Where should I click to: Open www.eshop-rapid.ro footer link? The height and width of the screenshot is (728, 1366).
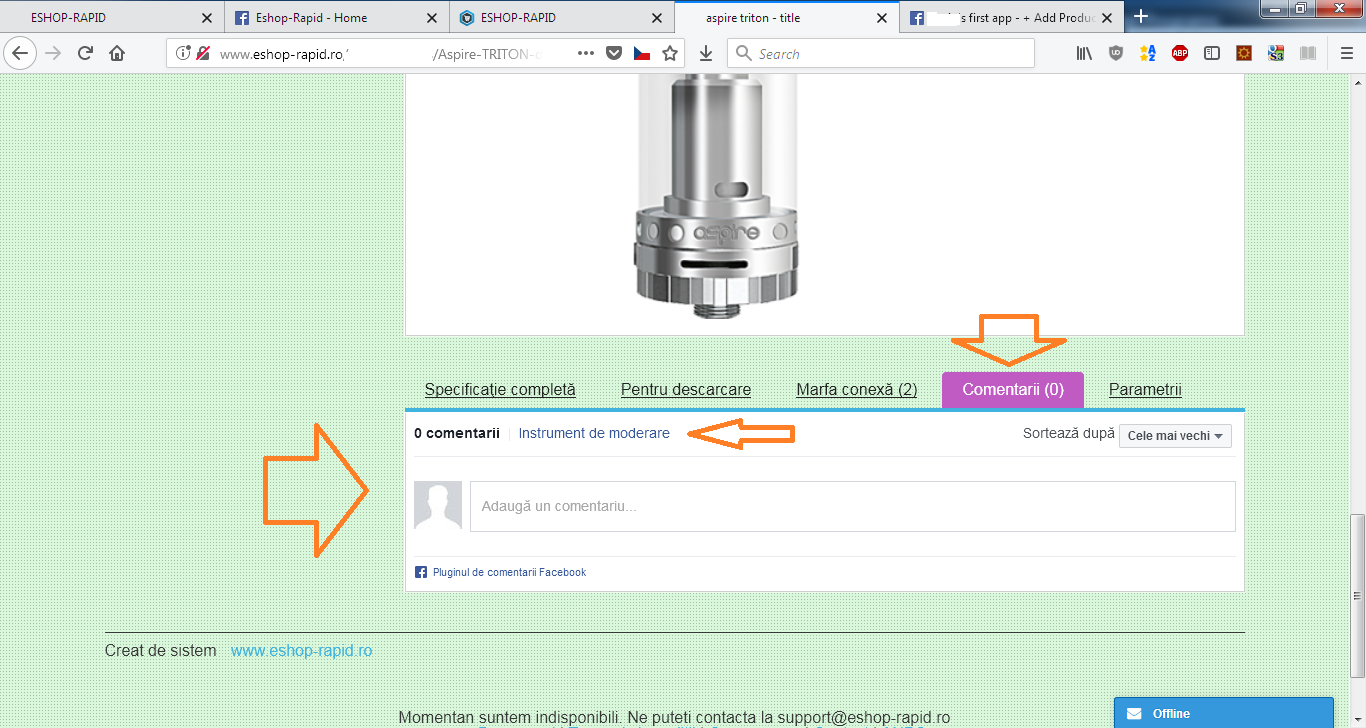(301, 651)
